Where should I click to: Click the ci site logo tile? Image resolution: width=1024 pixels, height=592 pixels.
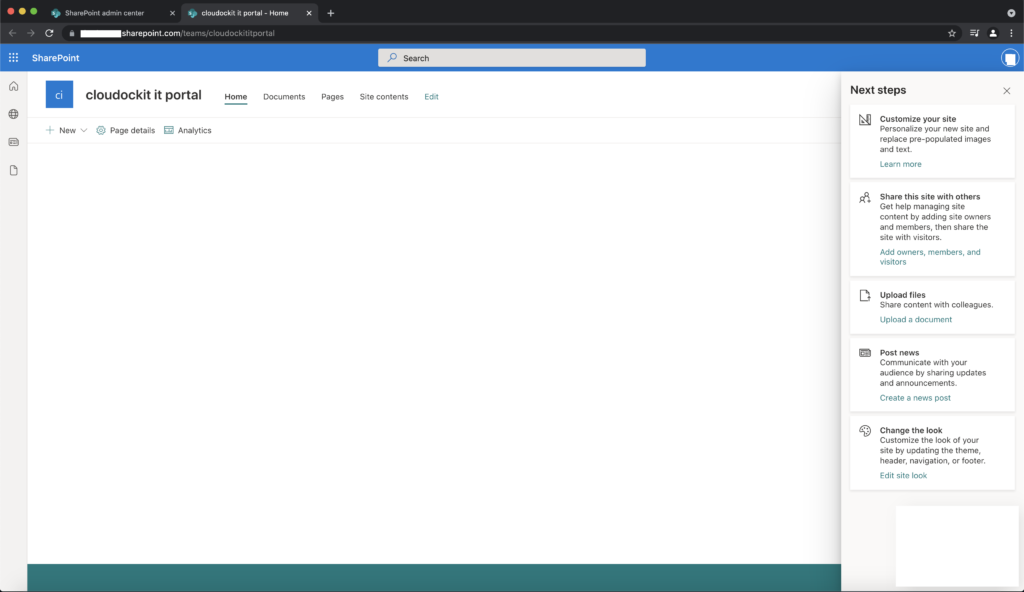click(59, 95)
